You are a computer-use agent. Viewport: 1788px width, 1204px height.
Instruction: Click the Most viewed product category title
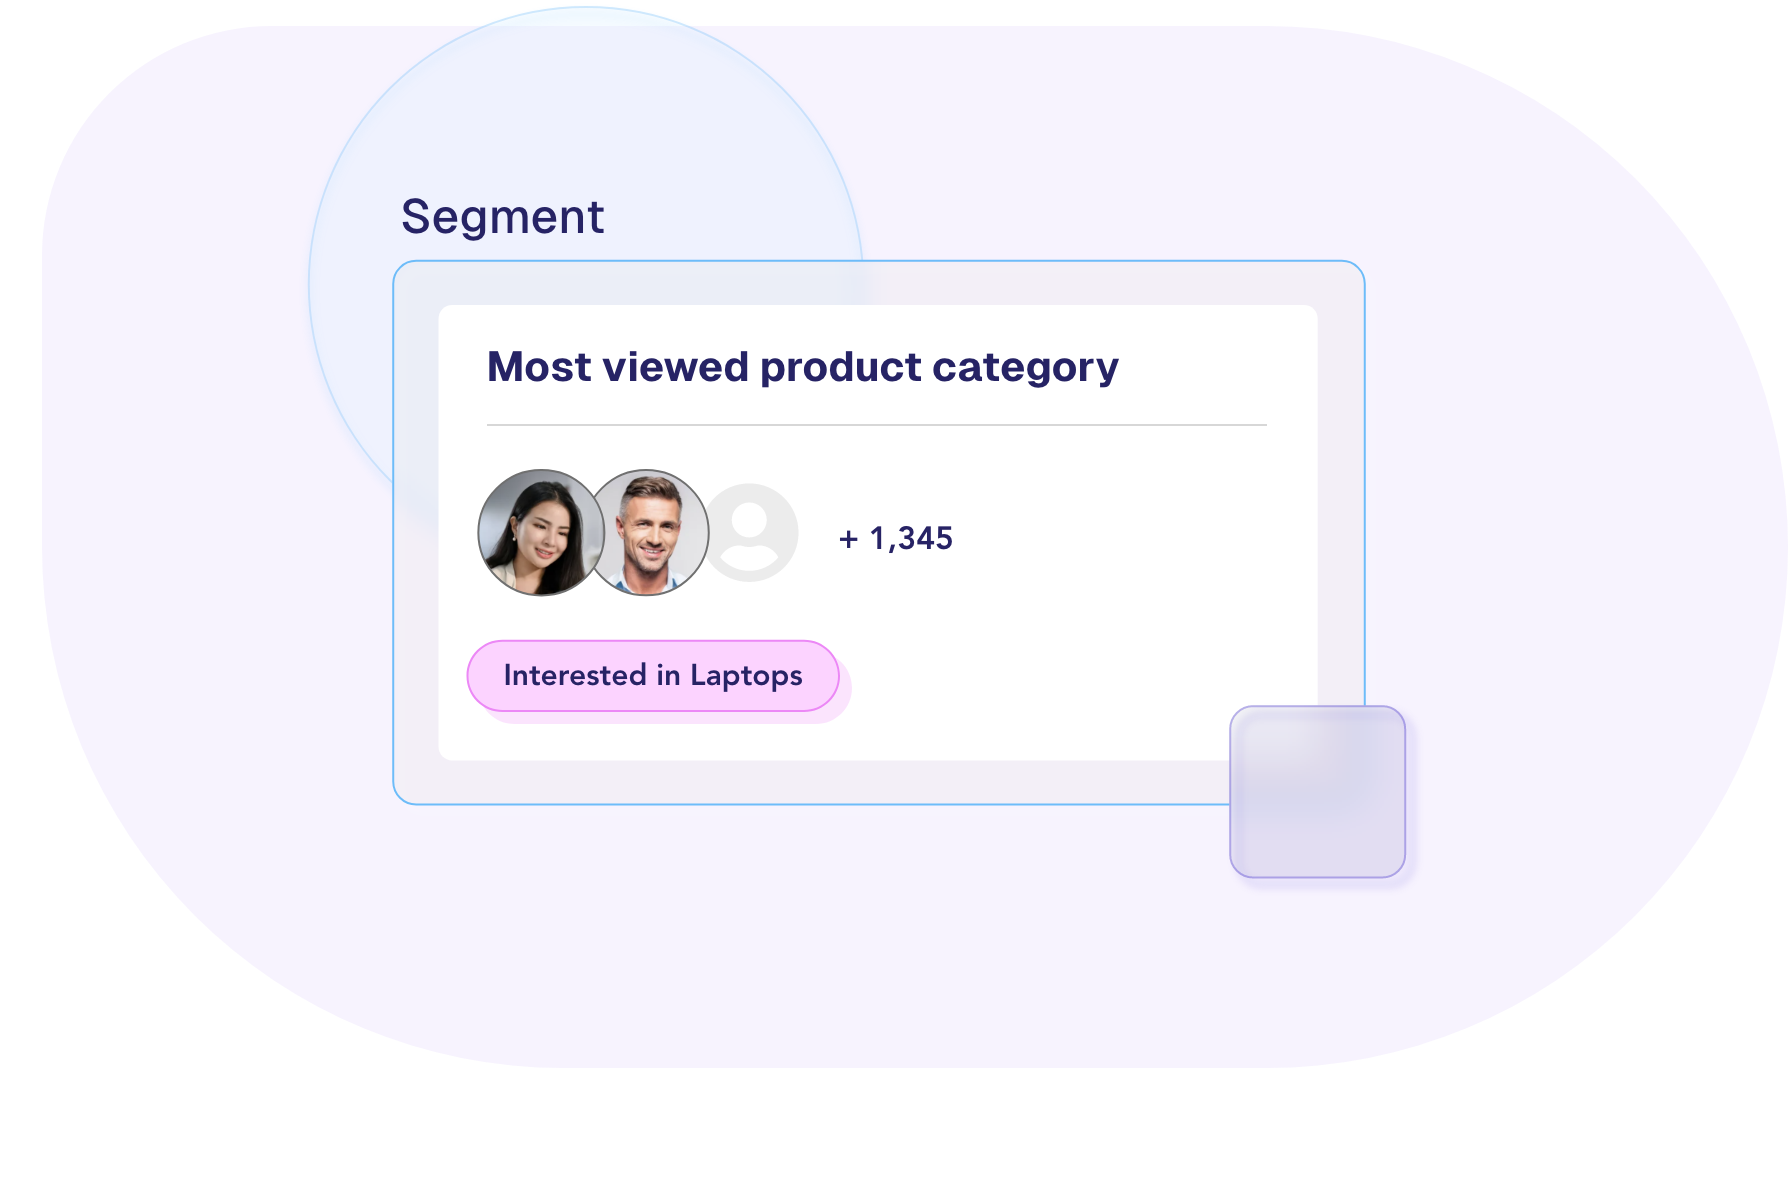pyautogui.click(x=803, y=368)
